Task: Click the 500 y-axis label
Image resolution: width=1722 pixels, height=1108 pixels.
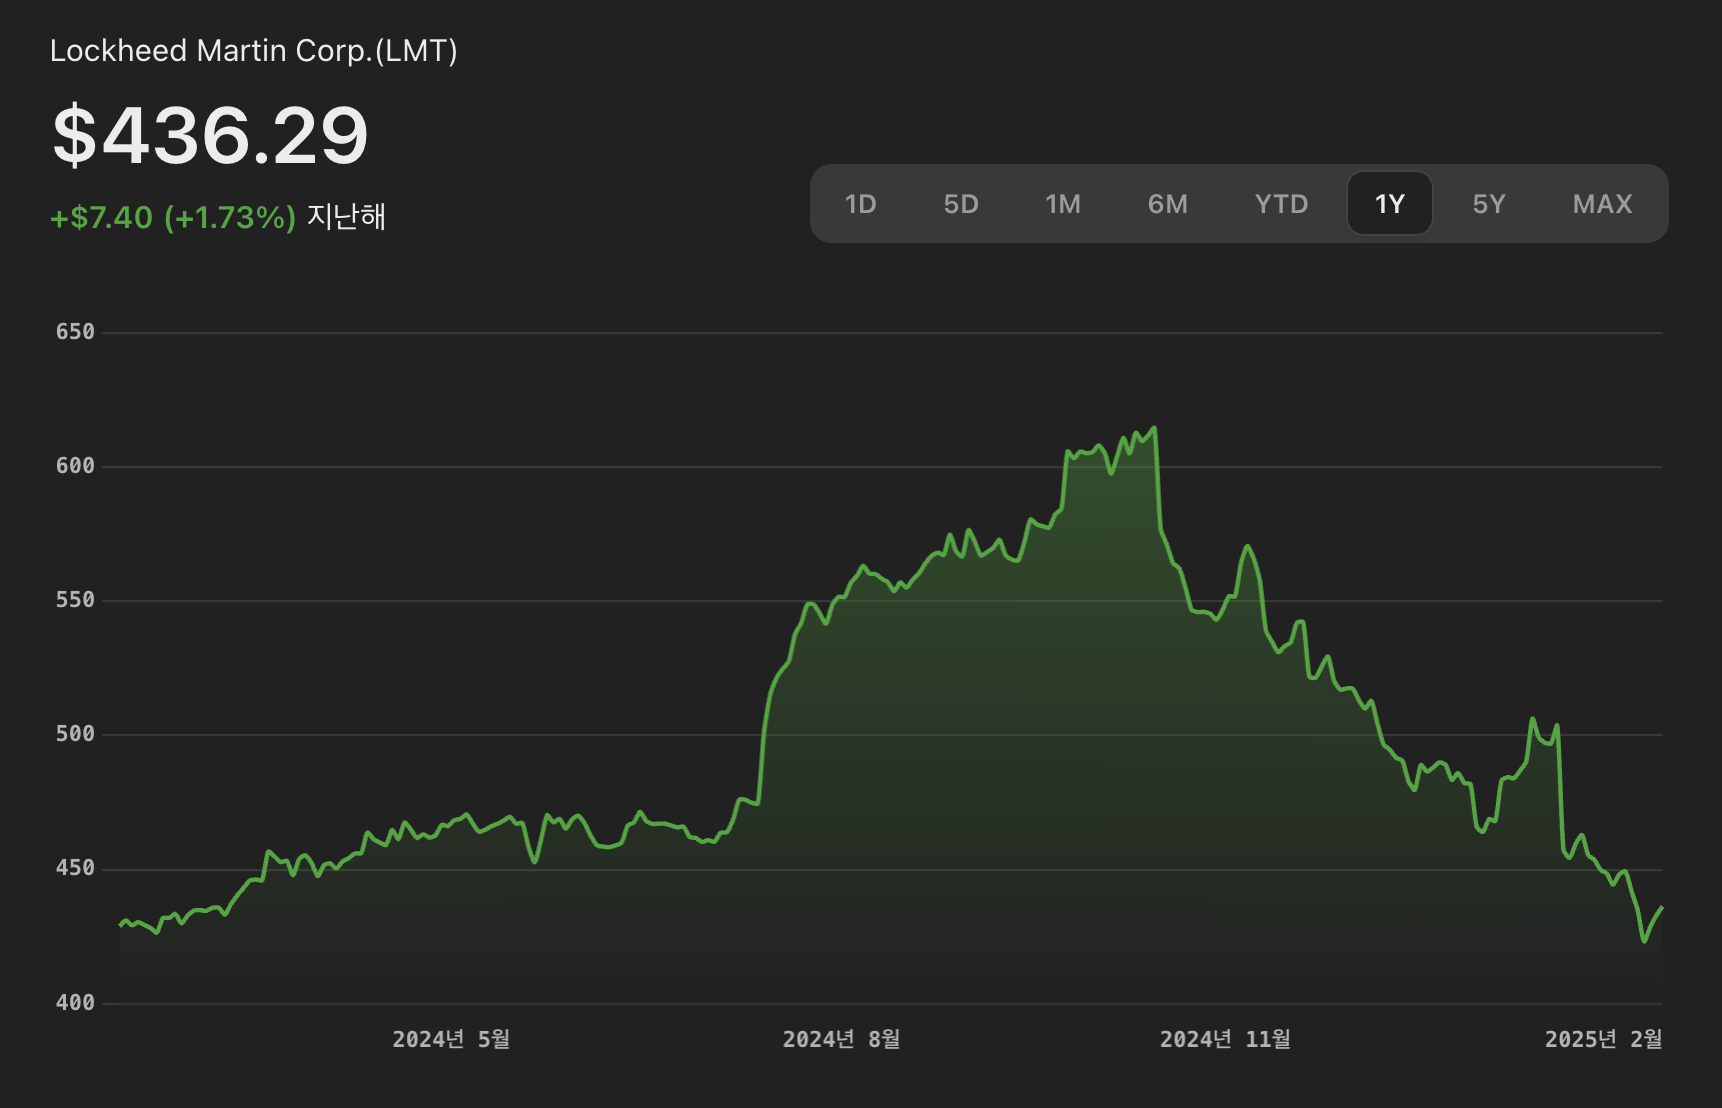Action: (75, 734)
